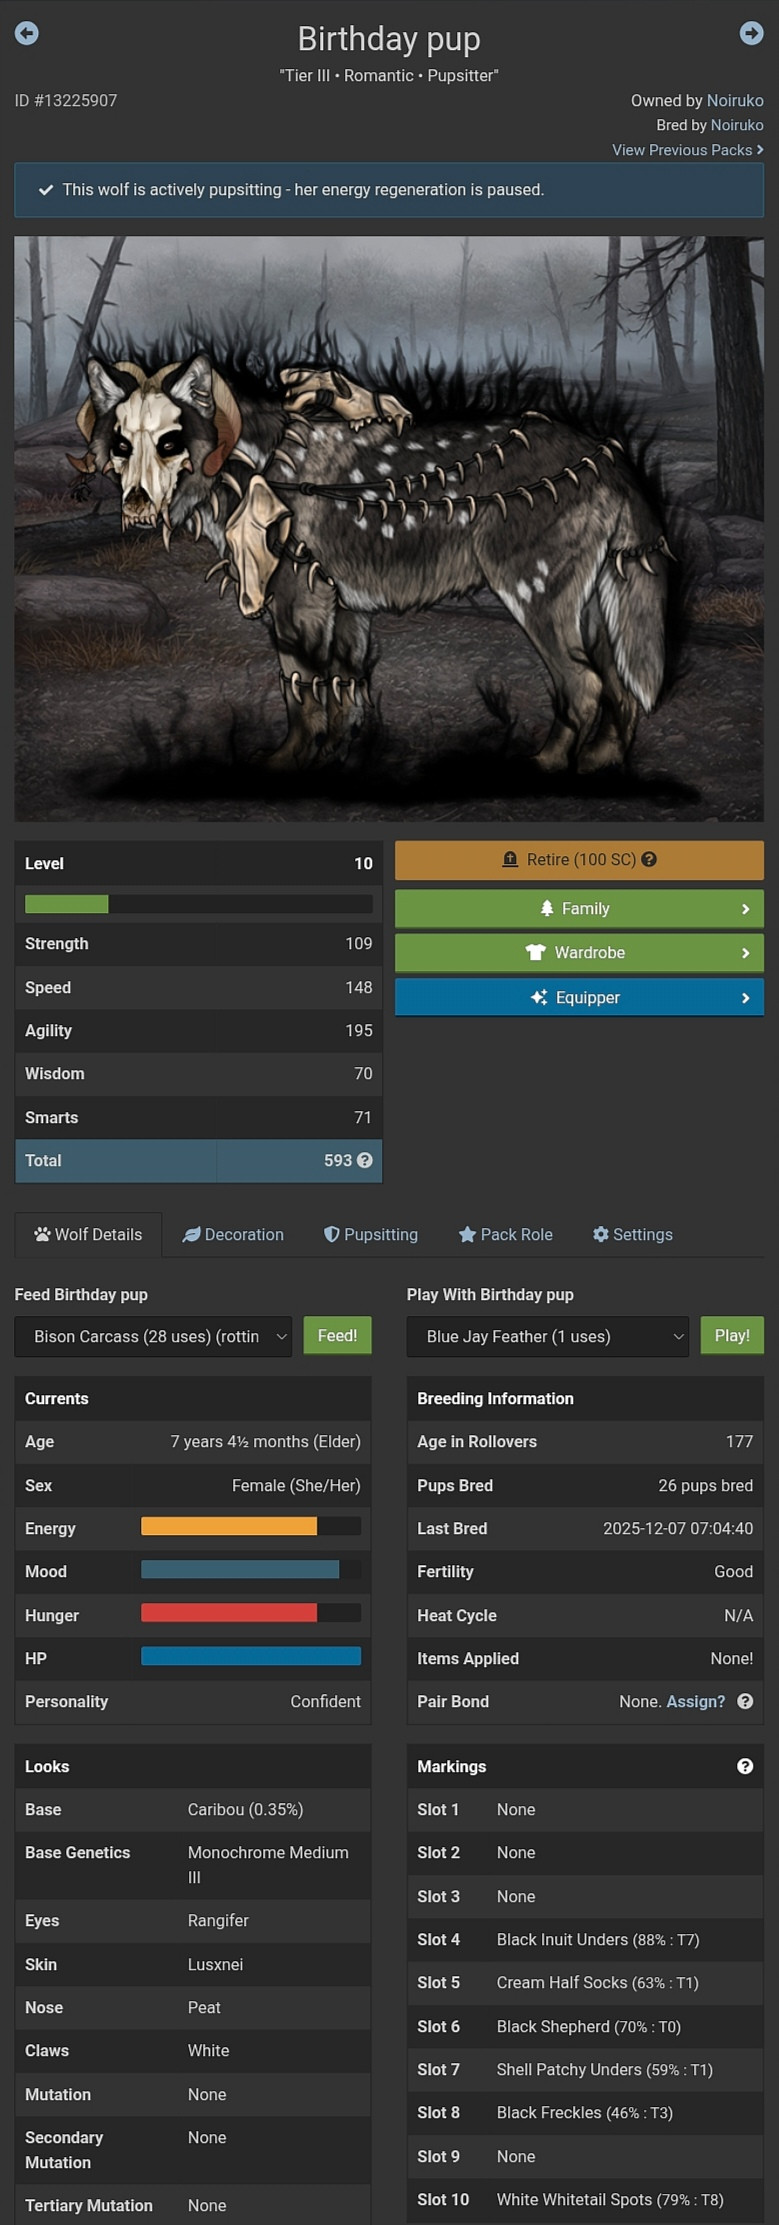This screenshot has width=779, height=2225.
Task: Click Personality value Confident
Action: tap(326, 1701)
